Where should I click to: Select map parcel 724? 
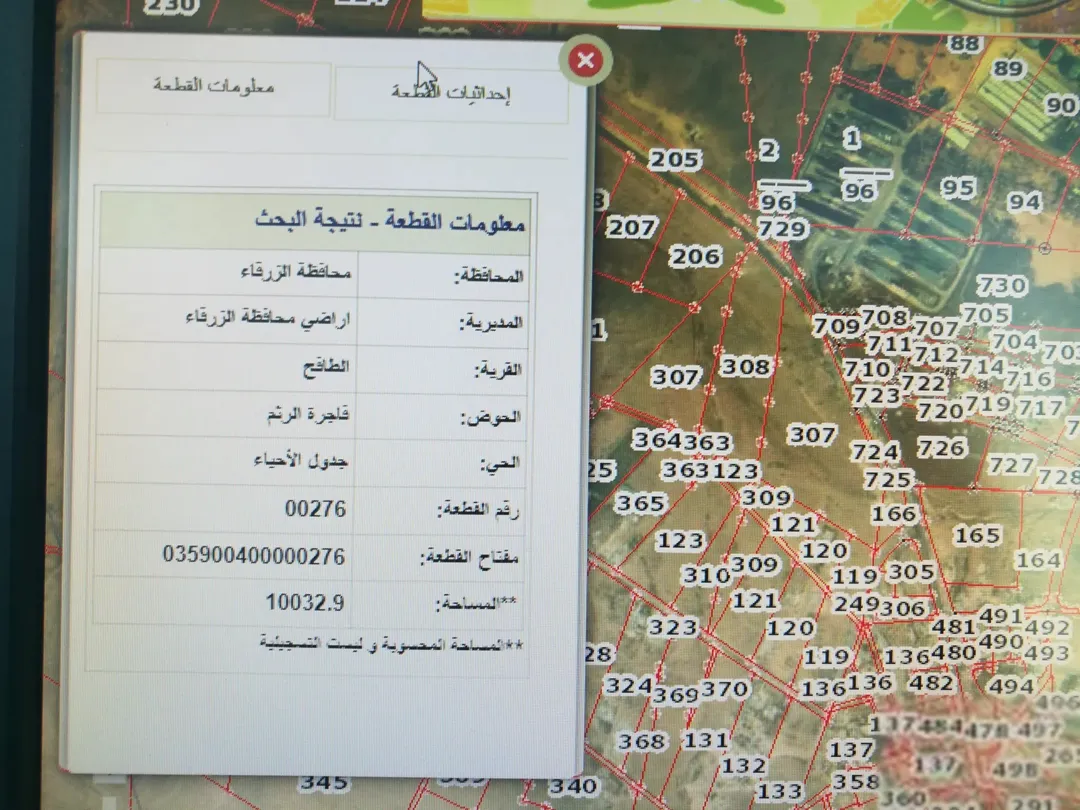tap(875, 452)
